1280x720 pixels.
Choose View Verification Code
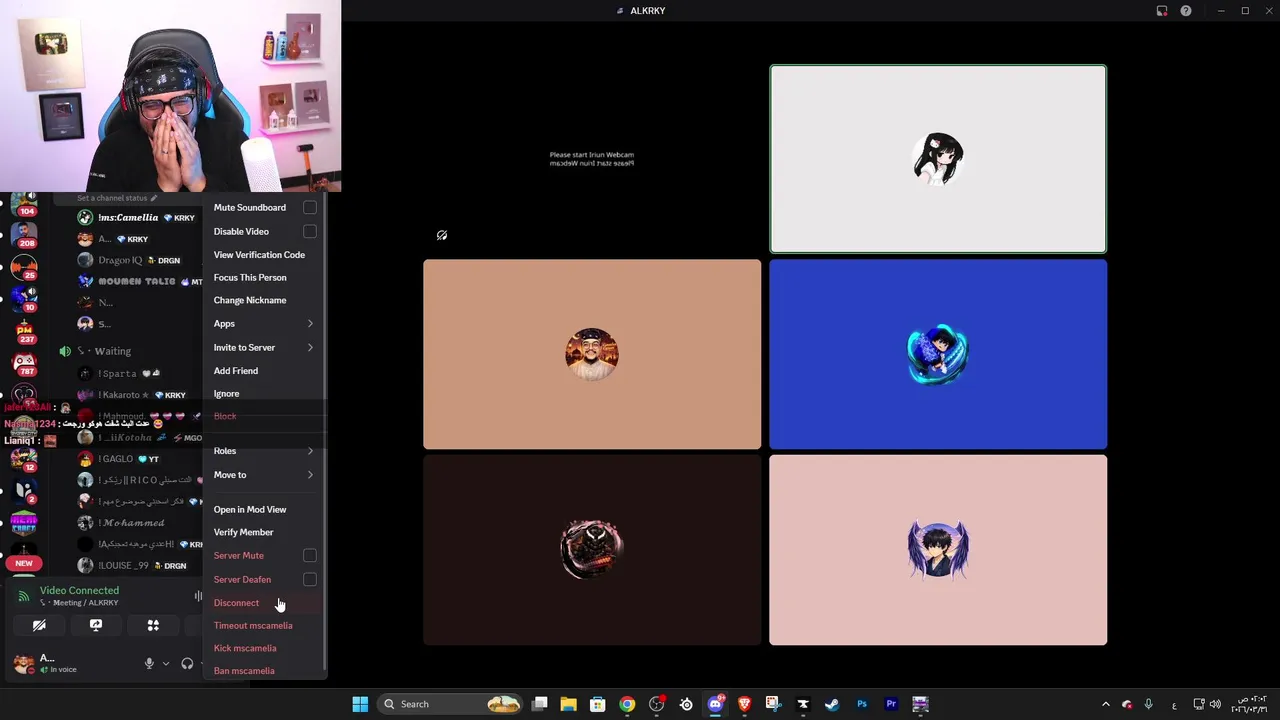click(x=259, y=255)
